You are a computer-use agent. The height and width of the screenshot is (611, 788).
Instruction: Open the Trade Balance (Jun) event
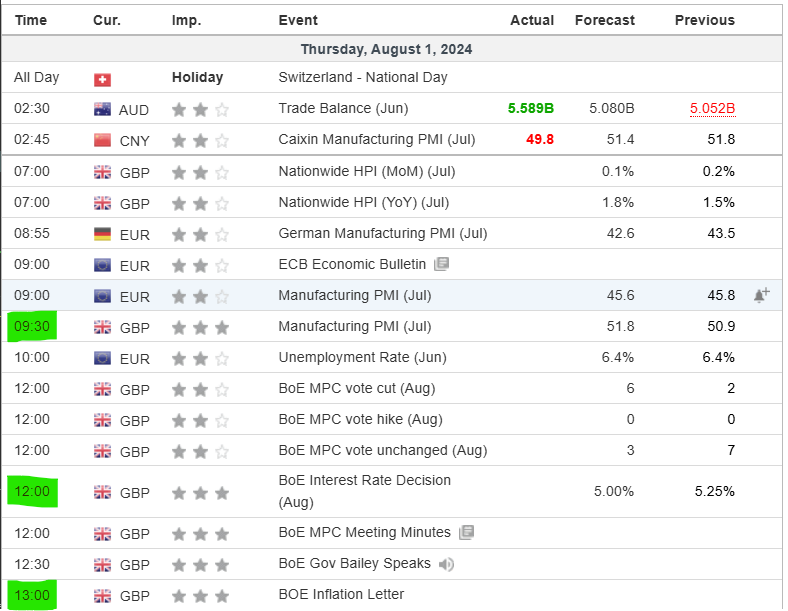click(x=343, y=108)
